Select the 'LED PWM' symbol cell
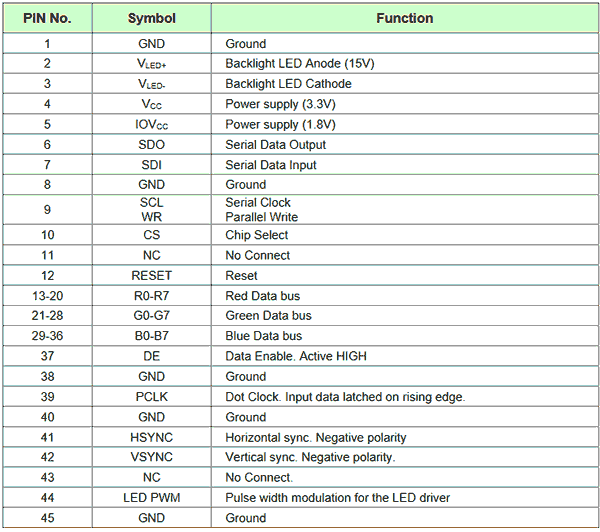The image size is (600, 532). (x=152, y=498)
